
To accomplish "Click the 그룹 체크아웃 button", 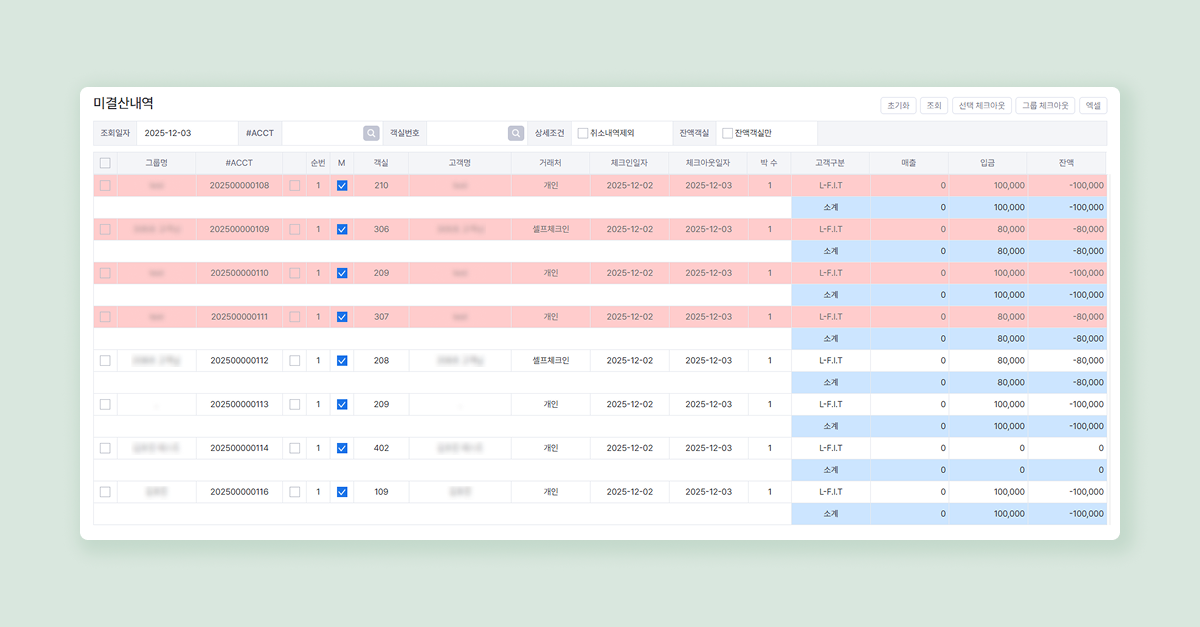I will coord(1045,105).
